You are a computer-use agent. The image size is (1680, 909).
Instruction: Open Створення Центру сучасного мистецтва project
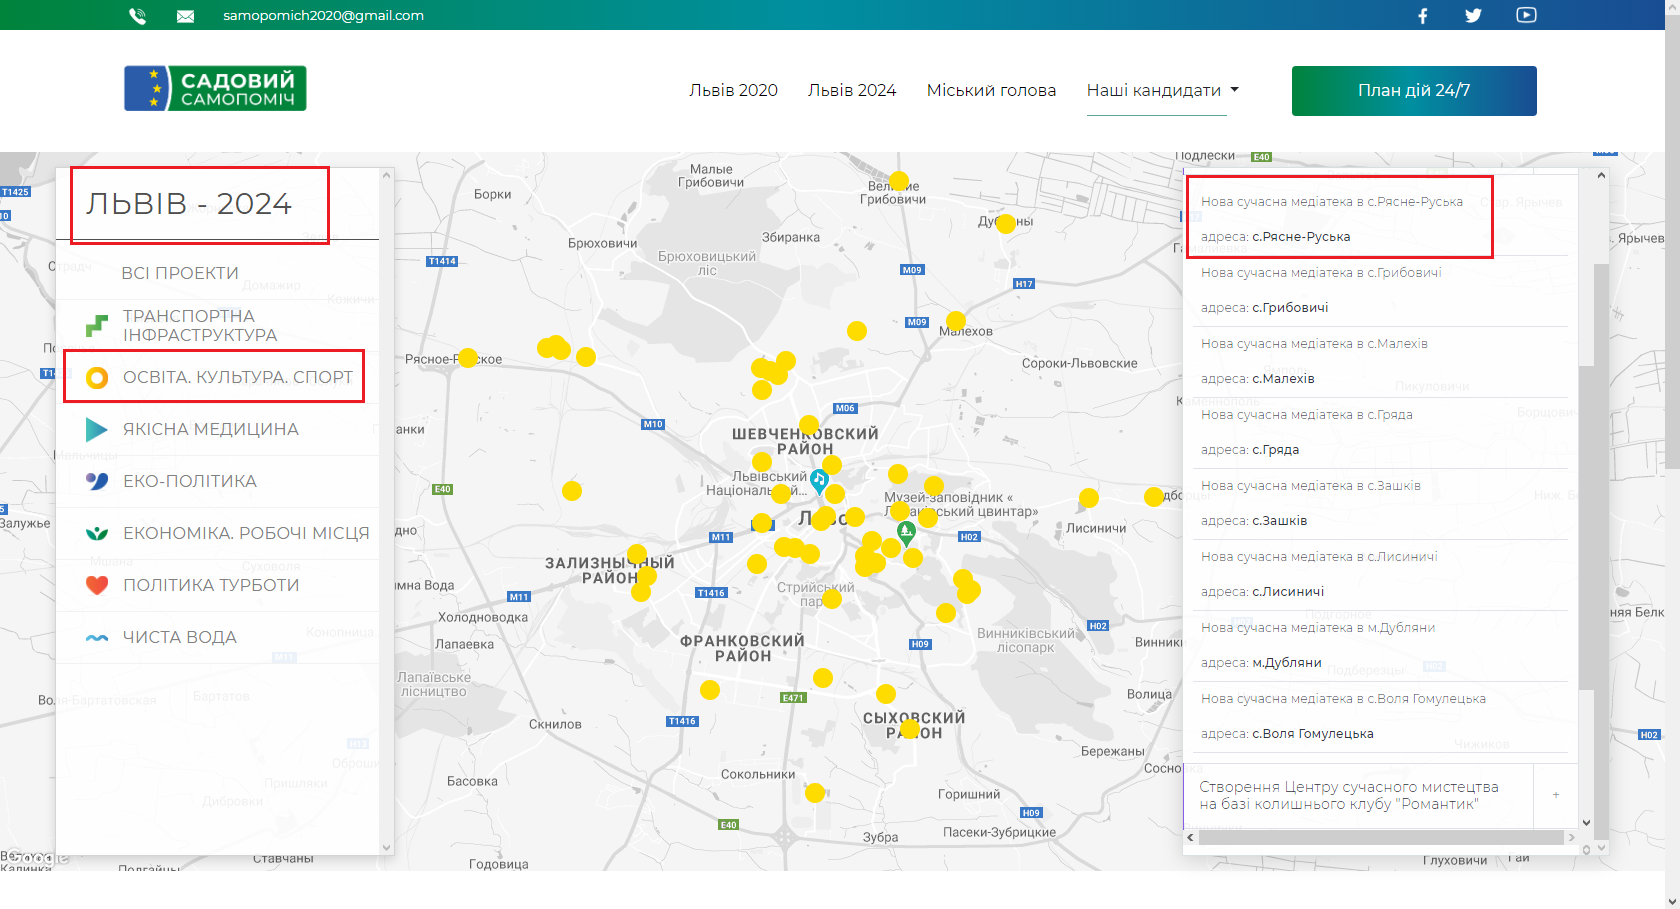click(x=1349, y=795)
